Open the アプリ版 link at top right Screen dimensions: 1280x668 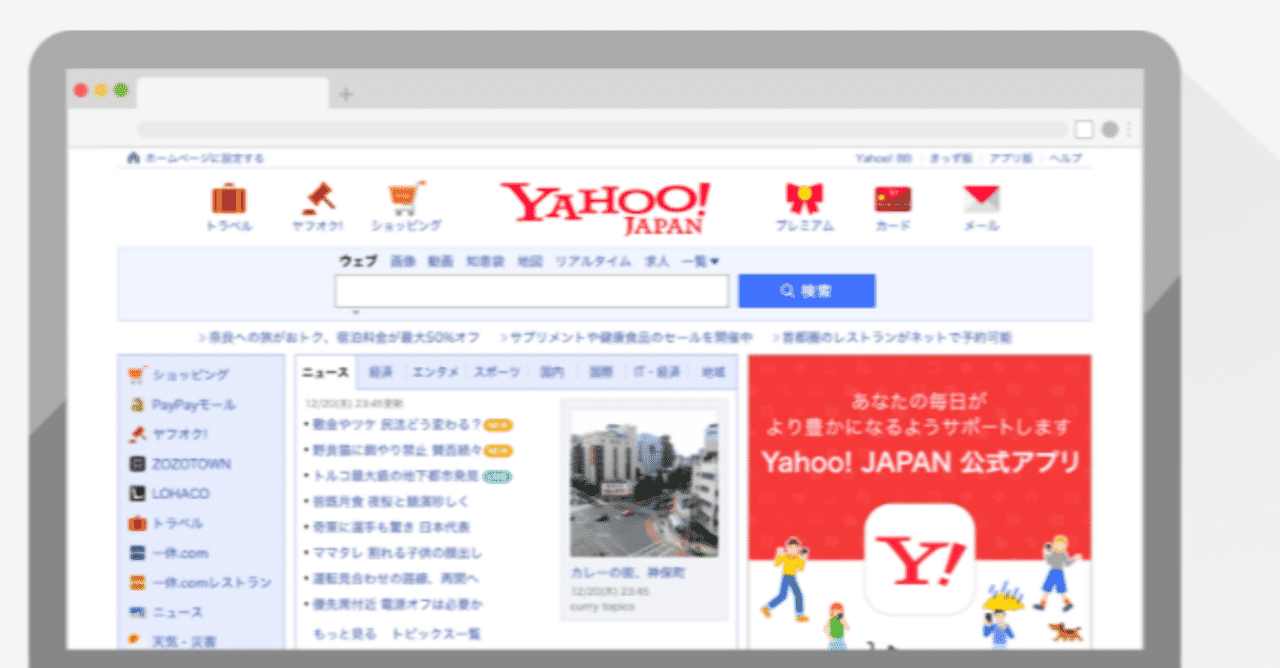(x=1011, y=158)
